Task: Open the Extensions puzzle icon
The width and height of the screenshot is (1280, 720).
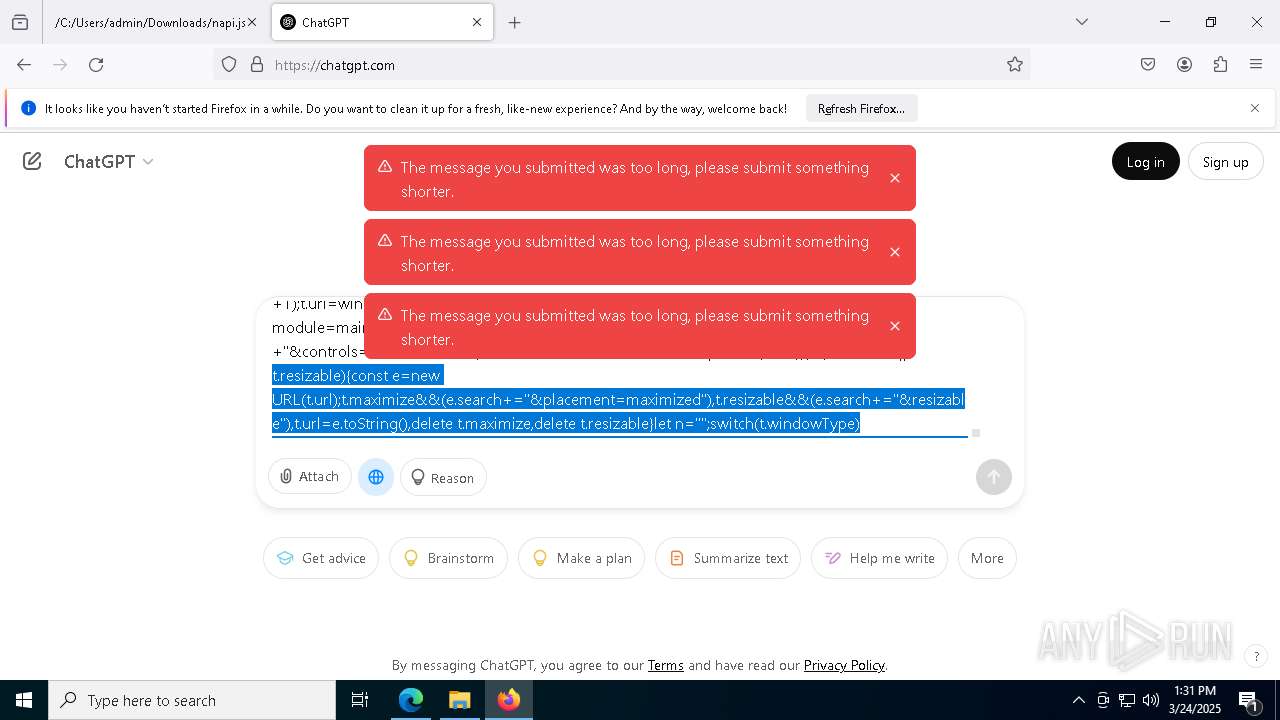Action: click(1220, 65)
